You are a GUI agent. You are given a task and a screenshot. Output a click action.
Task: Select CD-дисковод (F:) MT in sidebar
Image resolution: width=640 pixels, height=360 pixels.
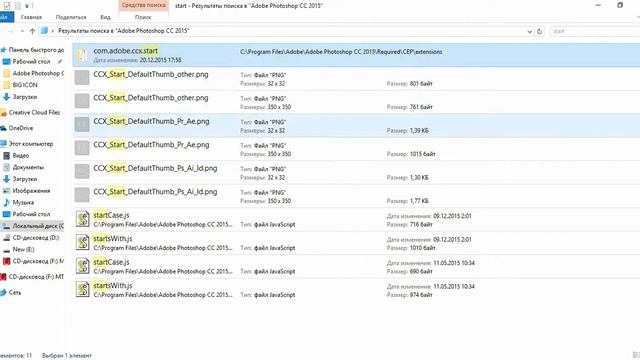coord(36,277)
